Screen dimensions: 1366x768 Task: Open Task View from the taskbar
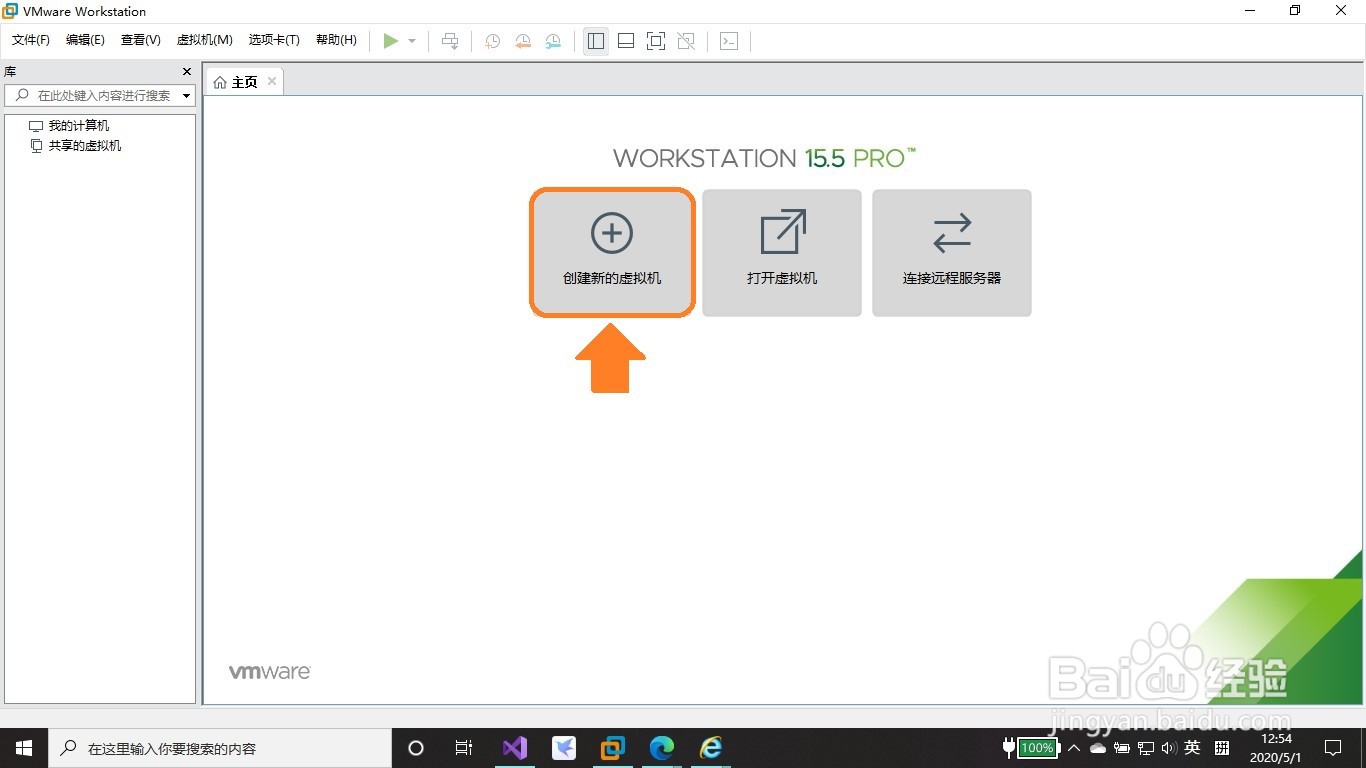[464, 748]
